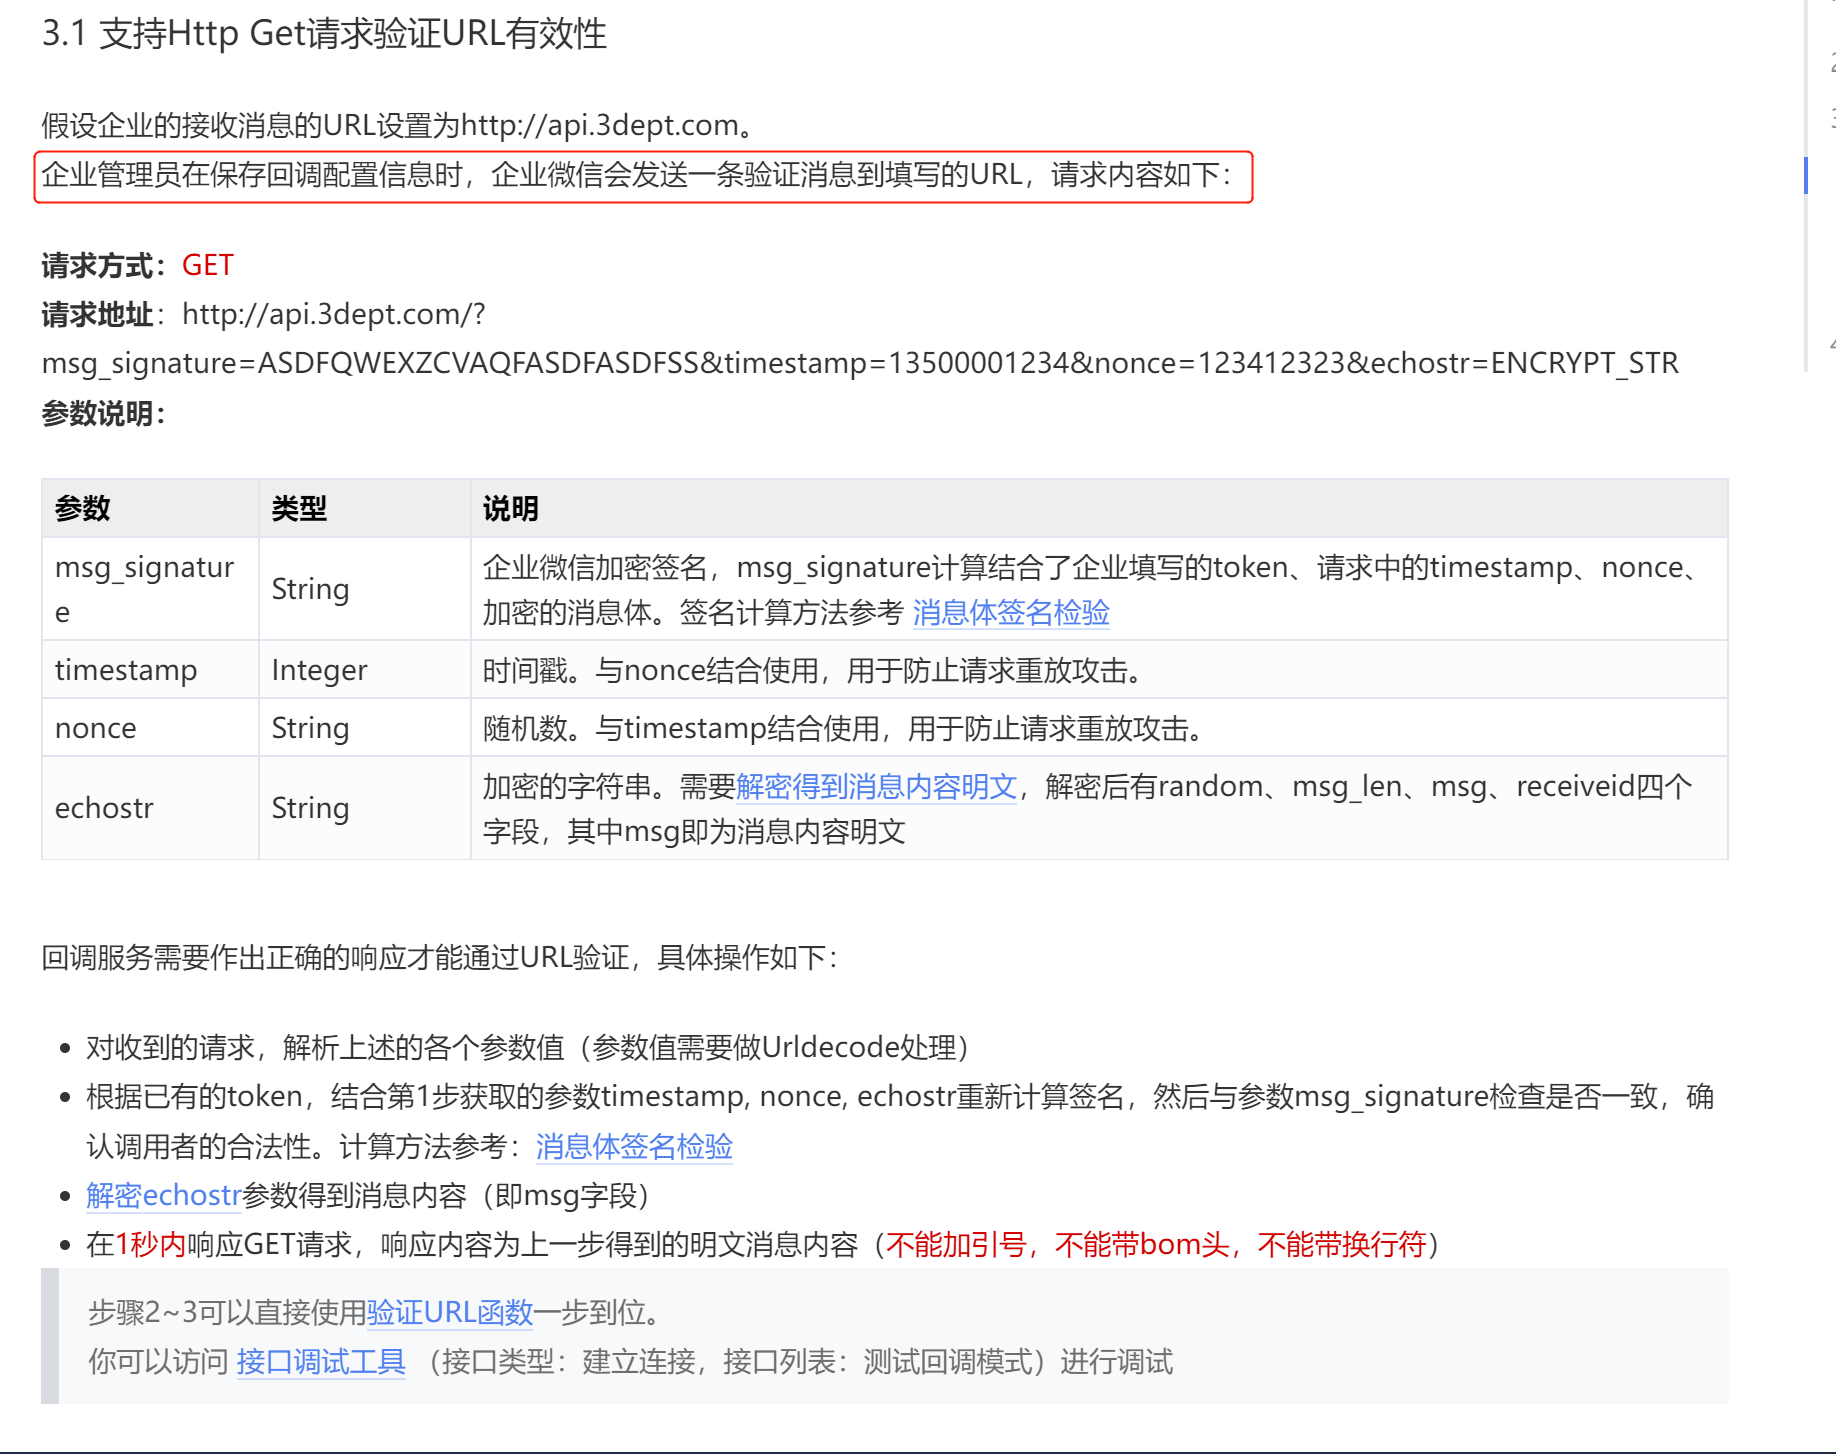Click the 参数 table header
The height and width of the screenshot is (1454, 1836).
point(82,508)
